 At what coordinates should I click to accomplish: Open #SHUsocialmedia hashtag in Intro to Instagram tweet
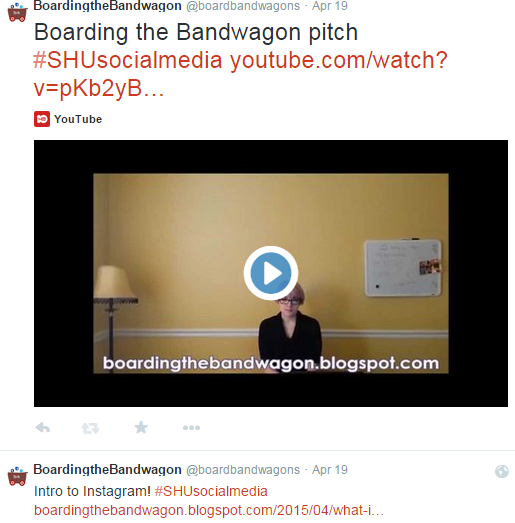click(211, 491)
